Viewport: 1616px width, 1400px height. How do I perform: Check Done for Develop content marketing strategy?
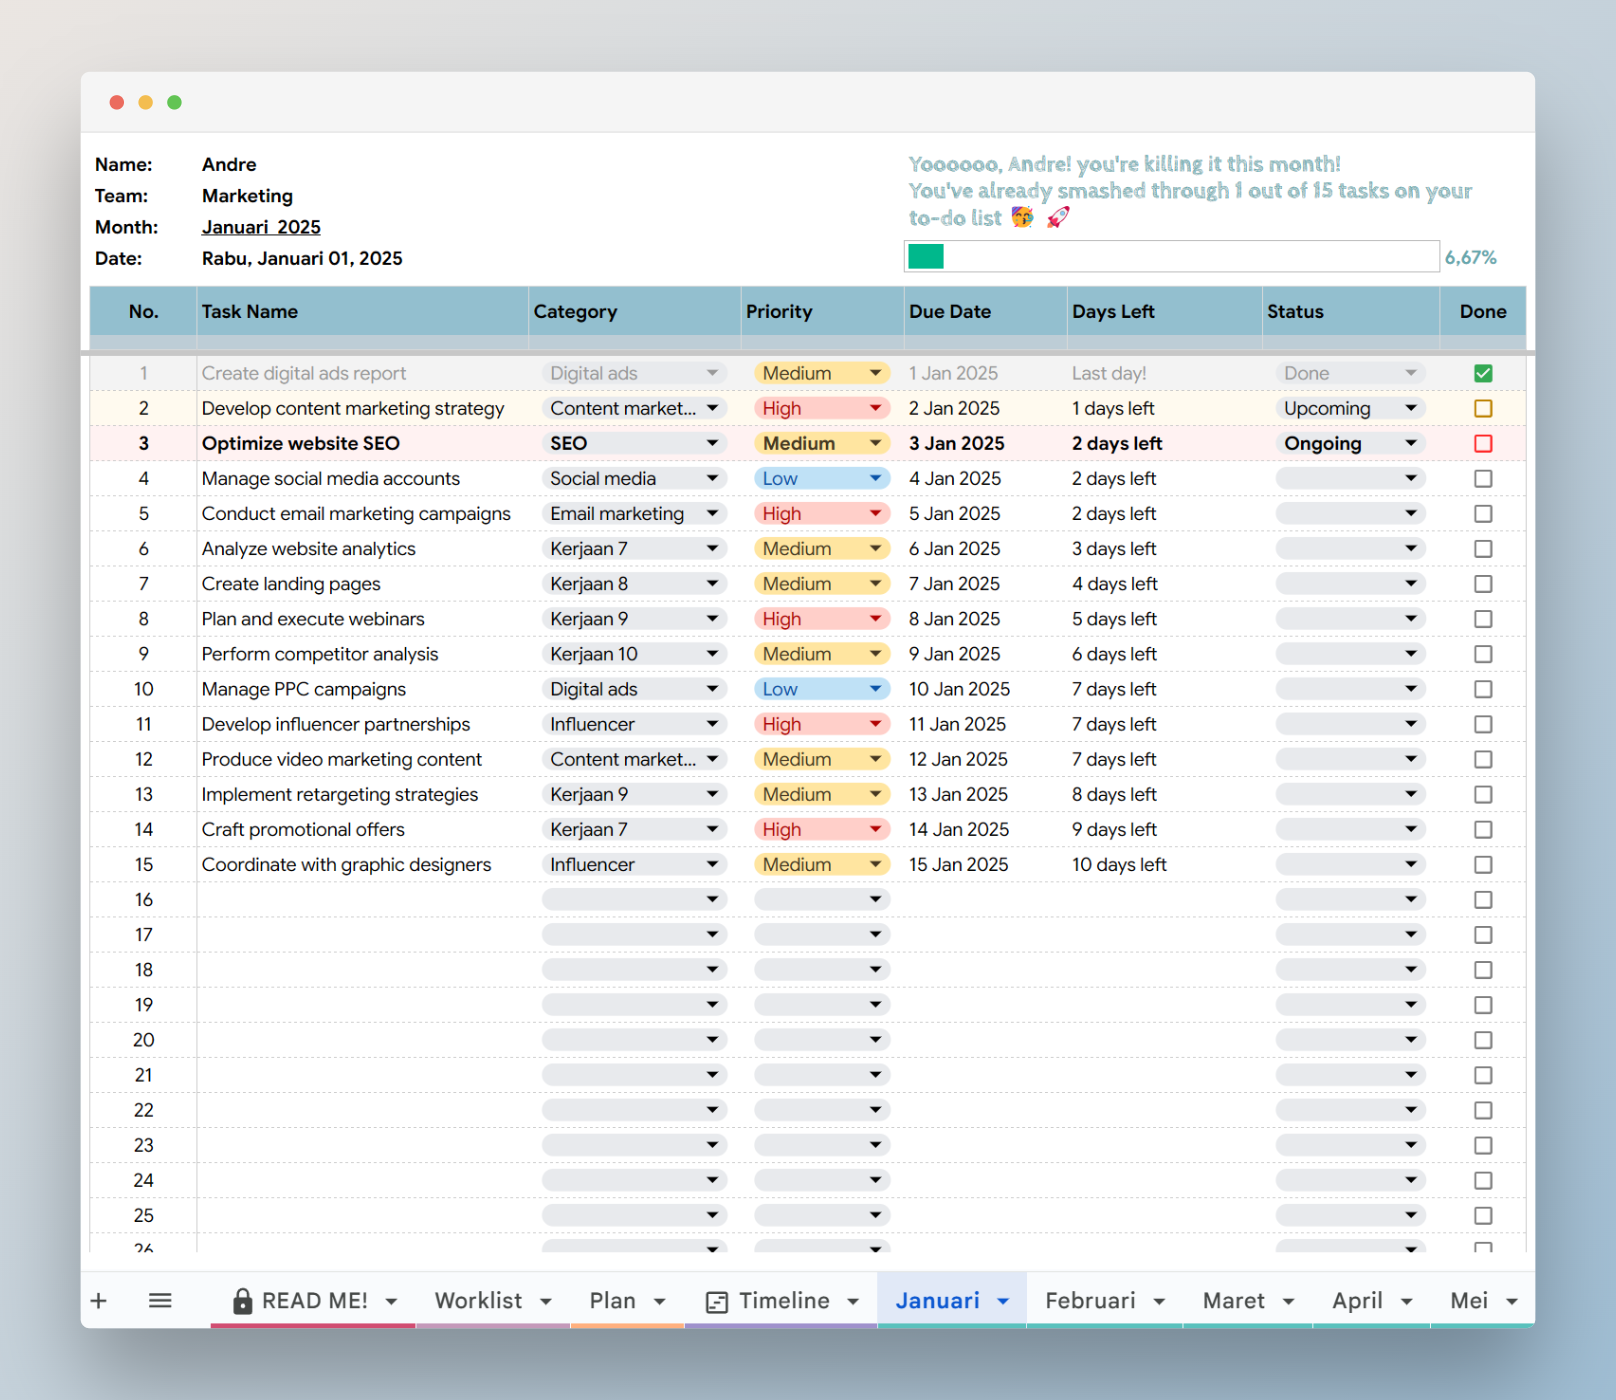click(x=1483, y=408)
